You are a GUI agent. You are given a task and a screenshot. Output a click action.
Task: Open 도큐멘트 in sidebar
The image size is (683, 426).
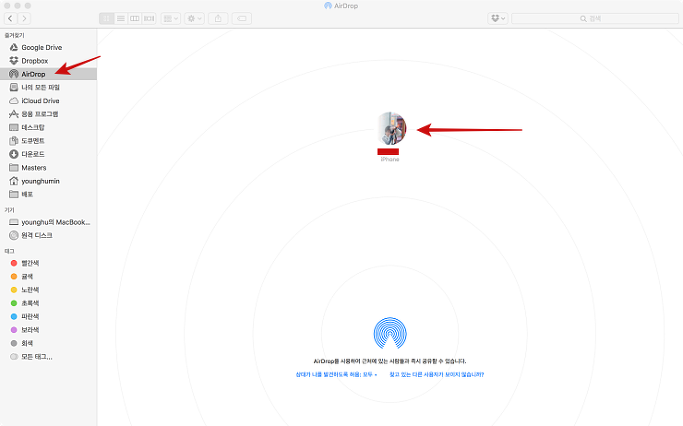tap(48, 141)
